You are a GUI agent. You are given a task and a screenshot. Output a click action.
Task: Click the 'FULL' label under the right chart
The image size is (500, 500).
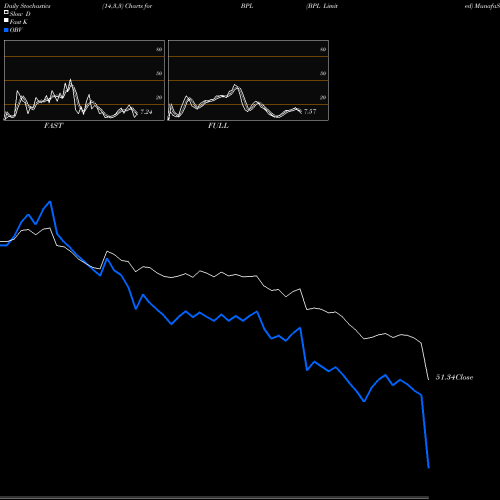[x=218, y=126]
